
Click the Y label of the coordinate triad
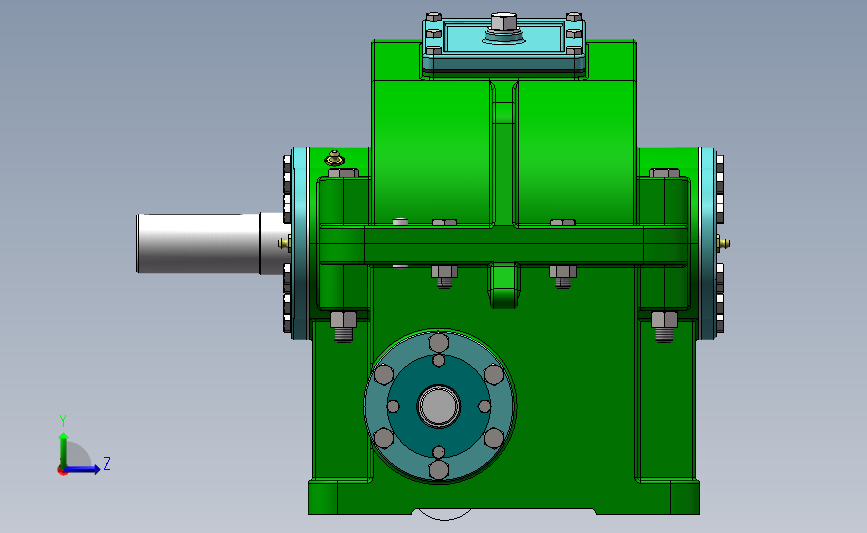click(x=63, y=421)
